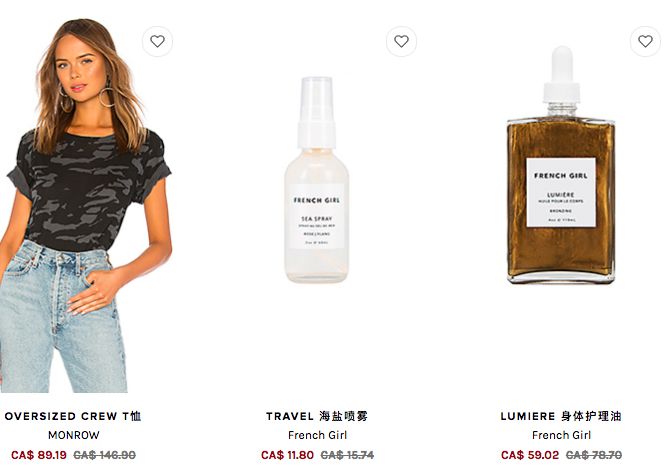Open the LUMIERE 身体护理油 product title
669x476 pixels.
(561, 416)
